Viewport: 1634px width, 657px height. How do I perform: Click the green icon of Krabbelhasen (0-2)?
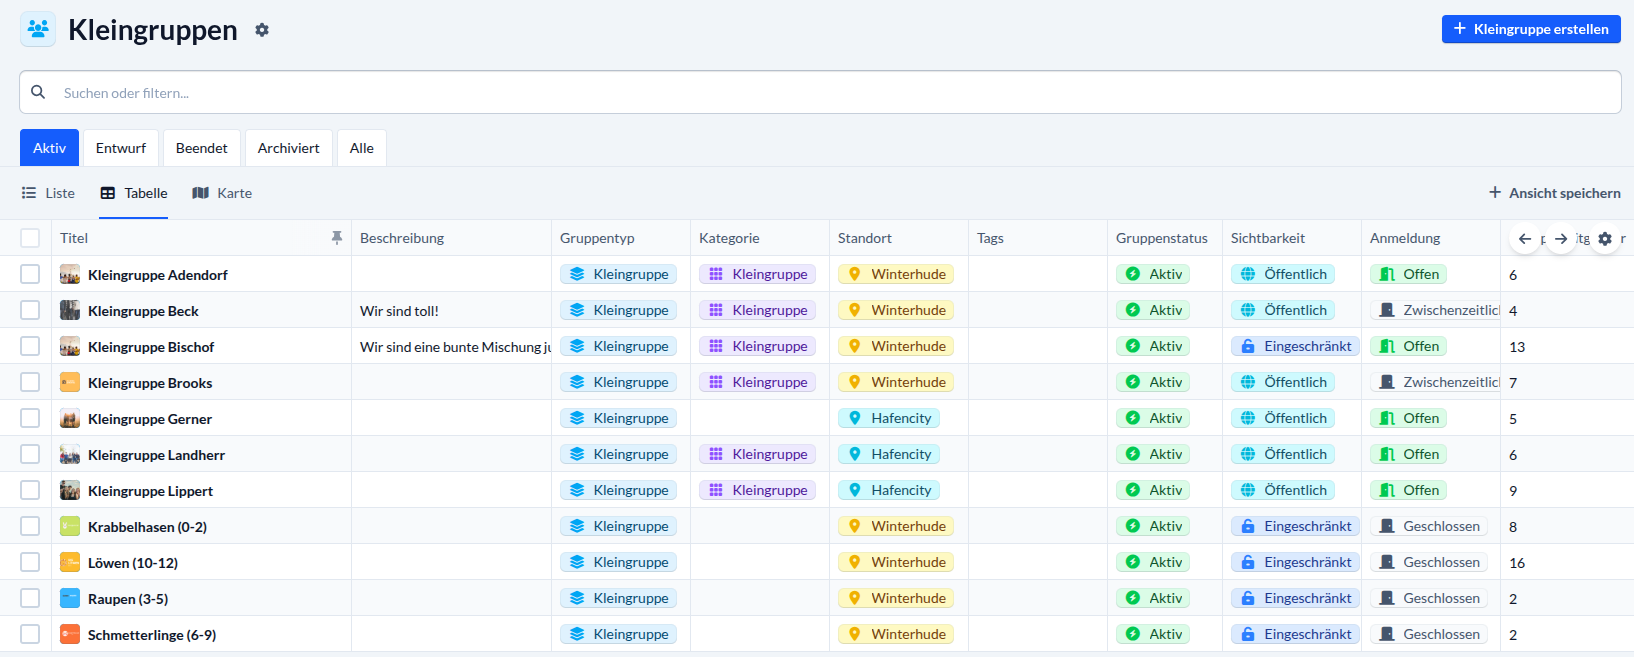(70, 526)
